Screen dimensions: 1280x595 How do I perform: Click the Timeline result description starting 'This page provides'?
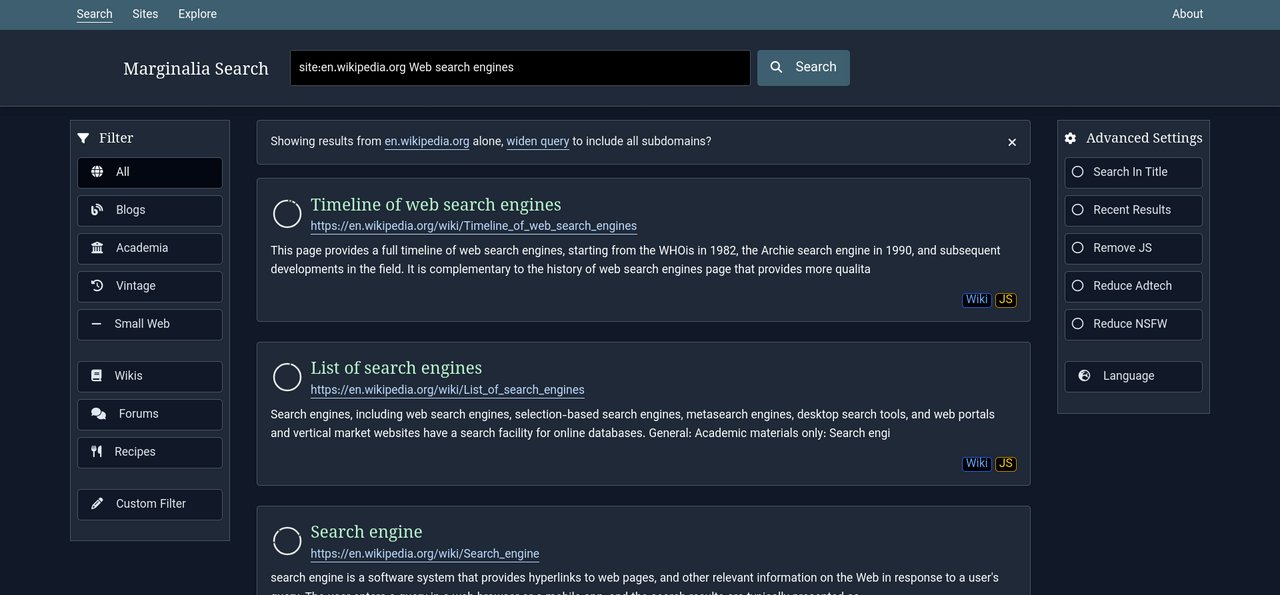pyautogui.click(x=635, y=260)
